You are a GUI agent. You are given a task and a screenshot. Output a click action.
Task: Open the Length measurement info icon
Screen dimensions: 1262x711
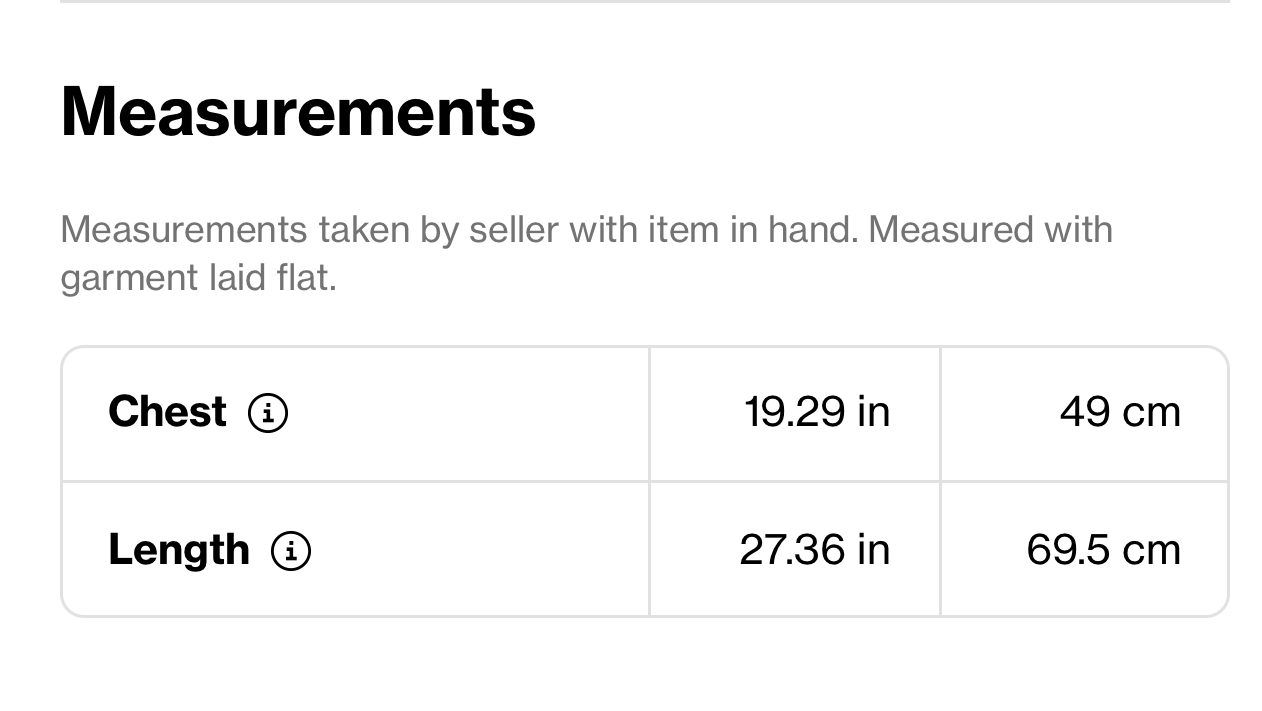click(291, 551)
